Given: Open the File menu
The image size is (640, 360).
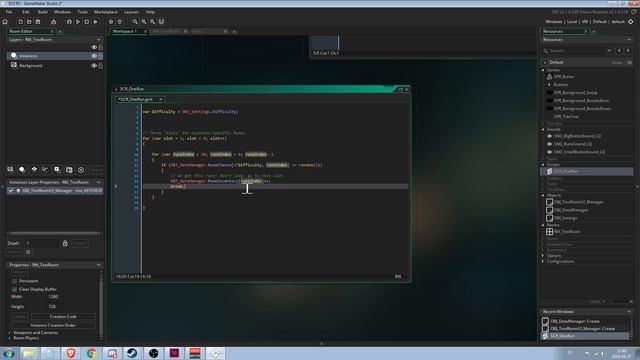Looking at the screenshot, I should coord(9,12).
